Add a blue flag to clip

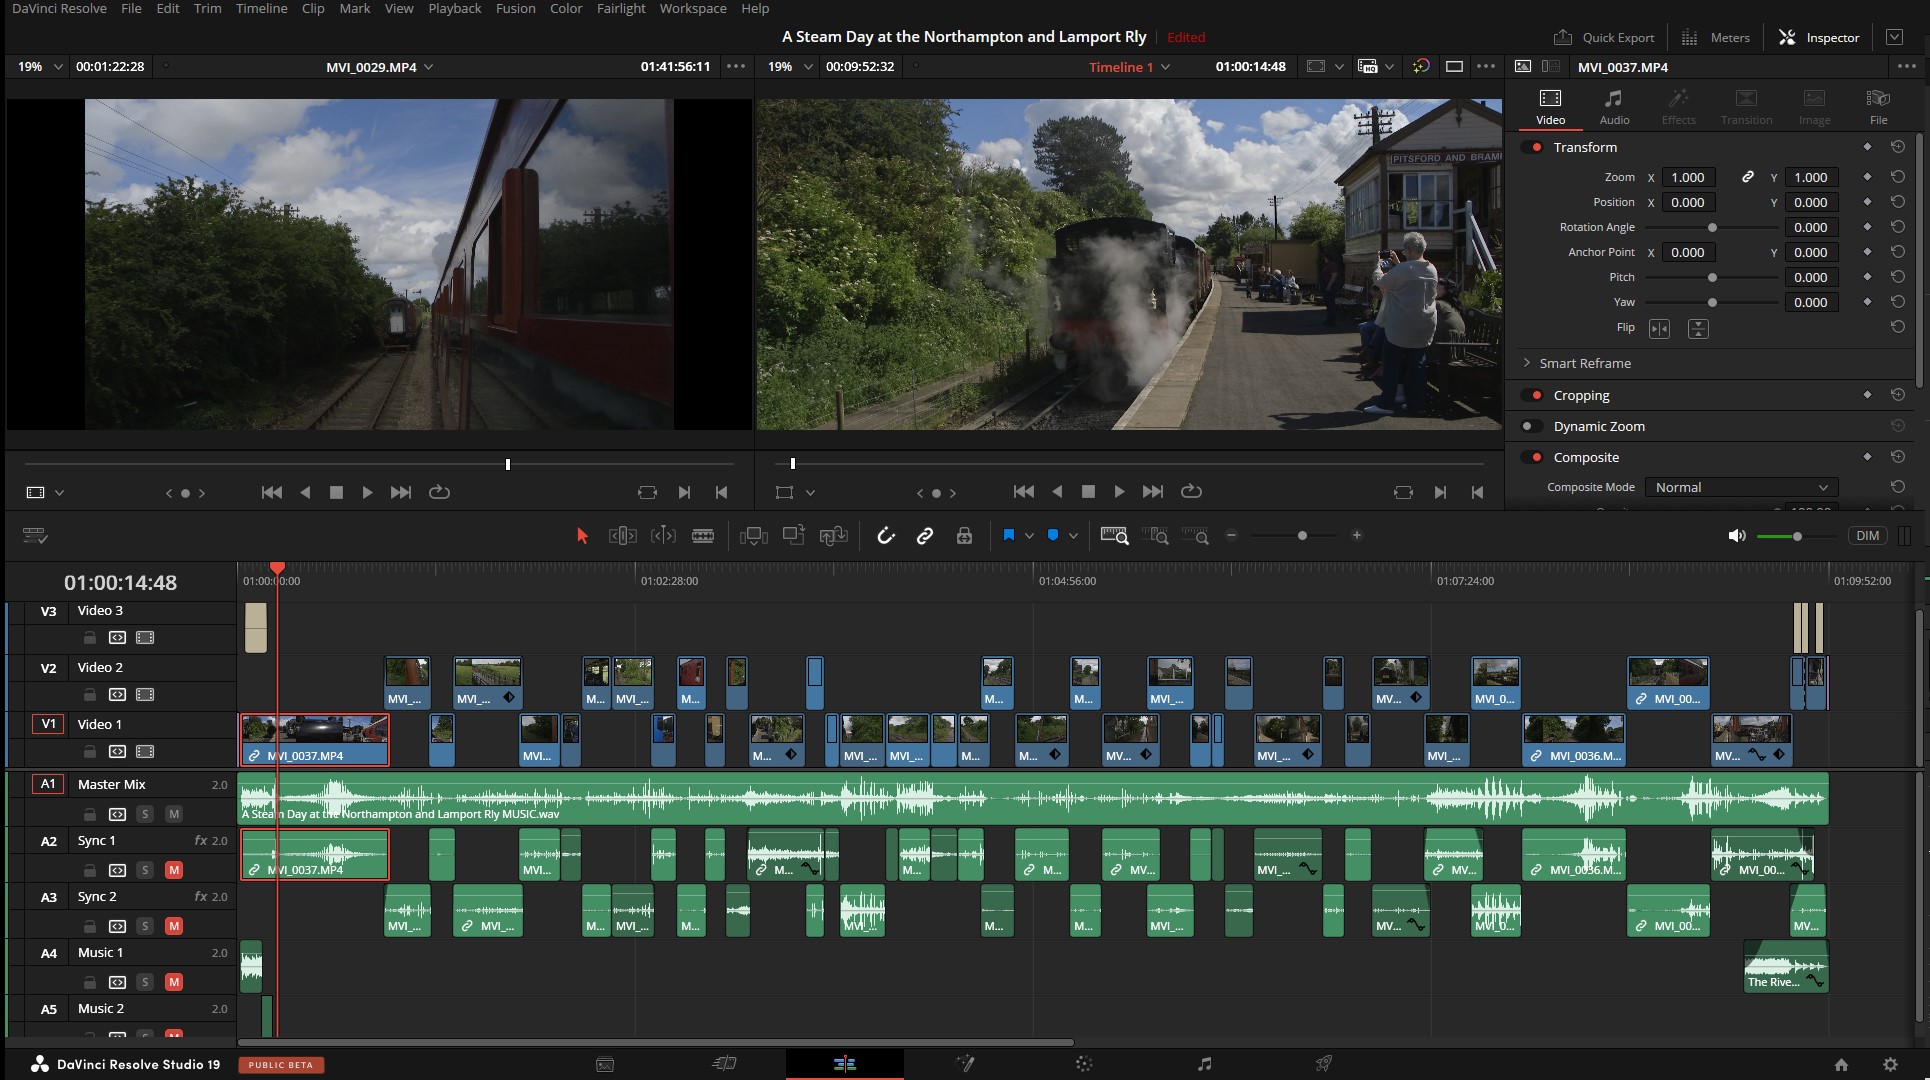coord(1009,535)
